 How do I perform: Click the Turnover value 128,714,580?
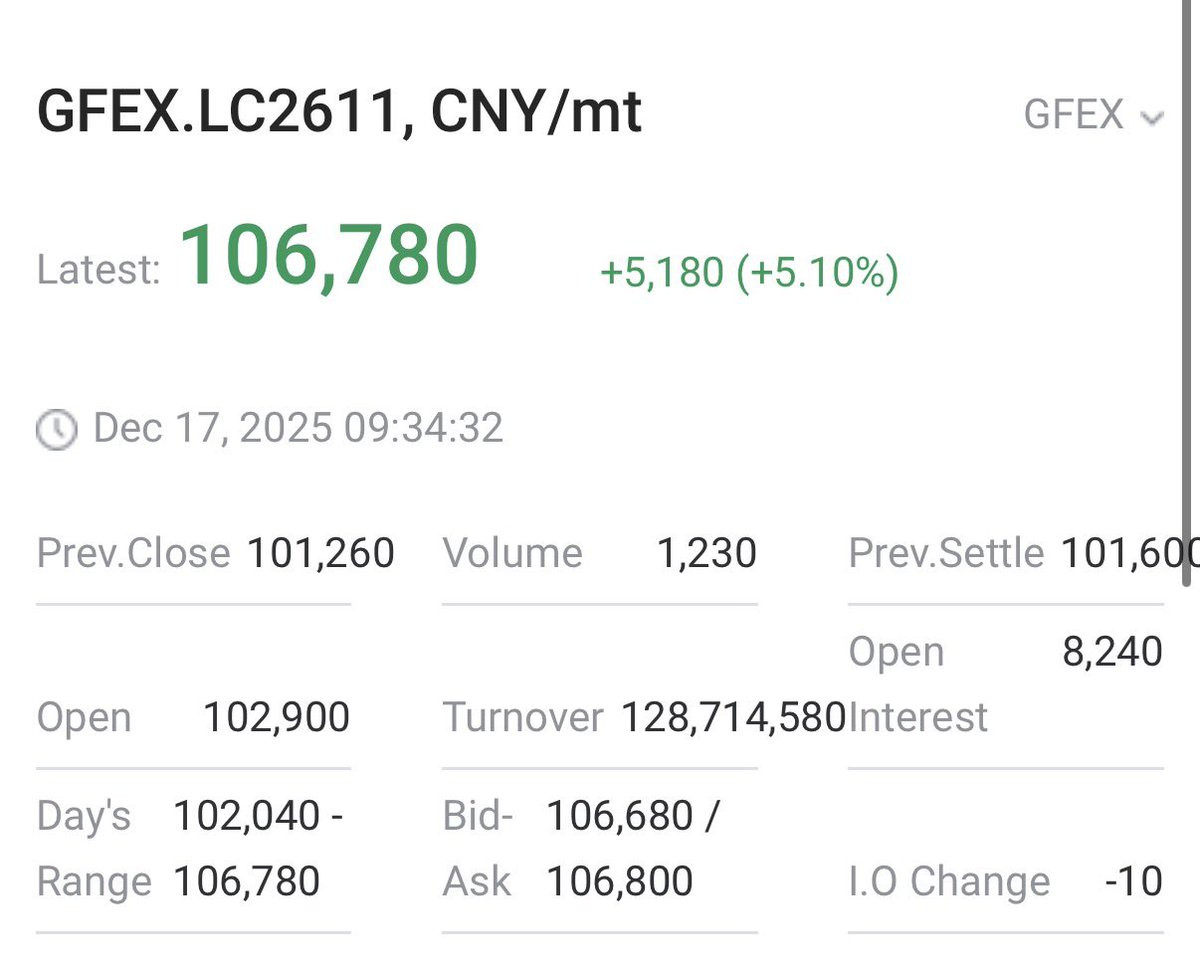(x=734, y=717)
